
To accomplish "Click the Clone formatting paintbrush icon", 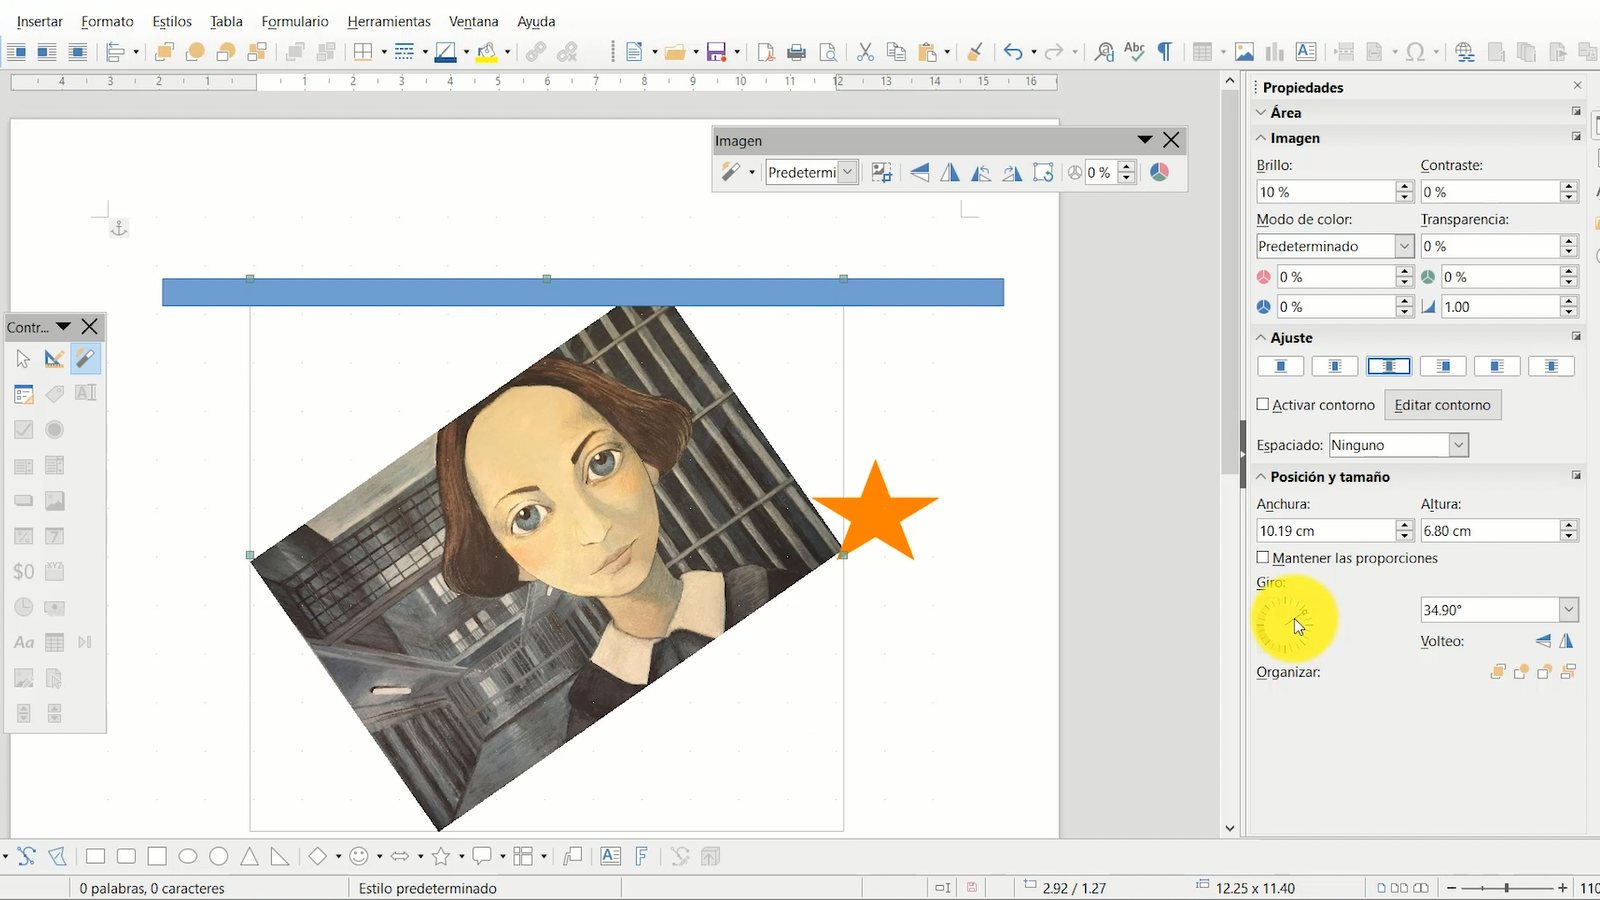I will tap(975, 52).
